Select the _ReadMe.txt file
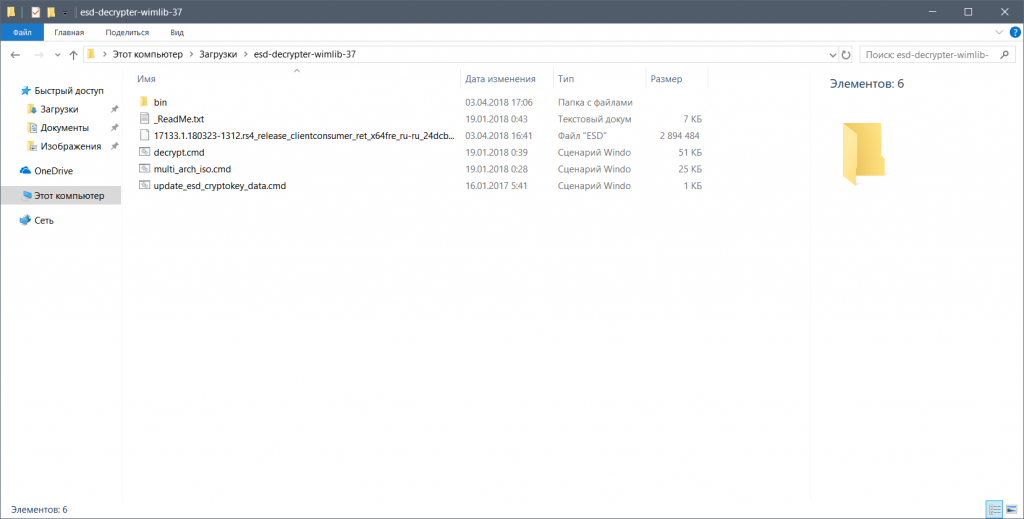Viewport: 1024px width, 519px height. tap(179, 119)
